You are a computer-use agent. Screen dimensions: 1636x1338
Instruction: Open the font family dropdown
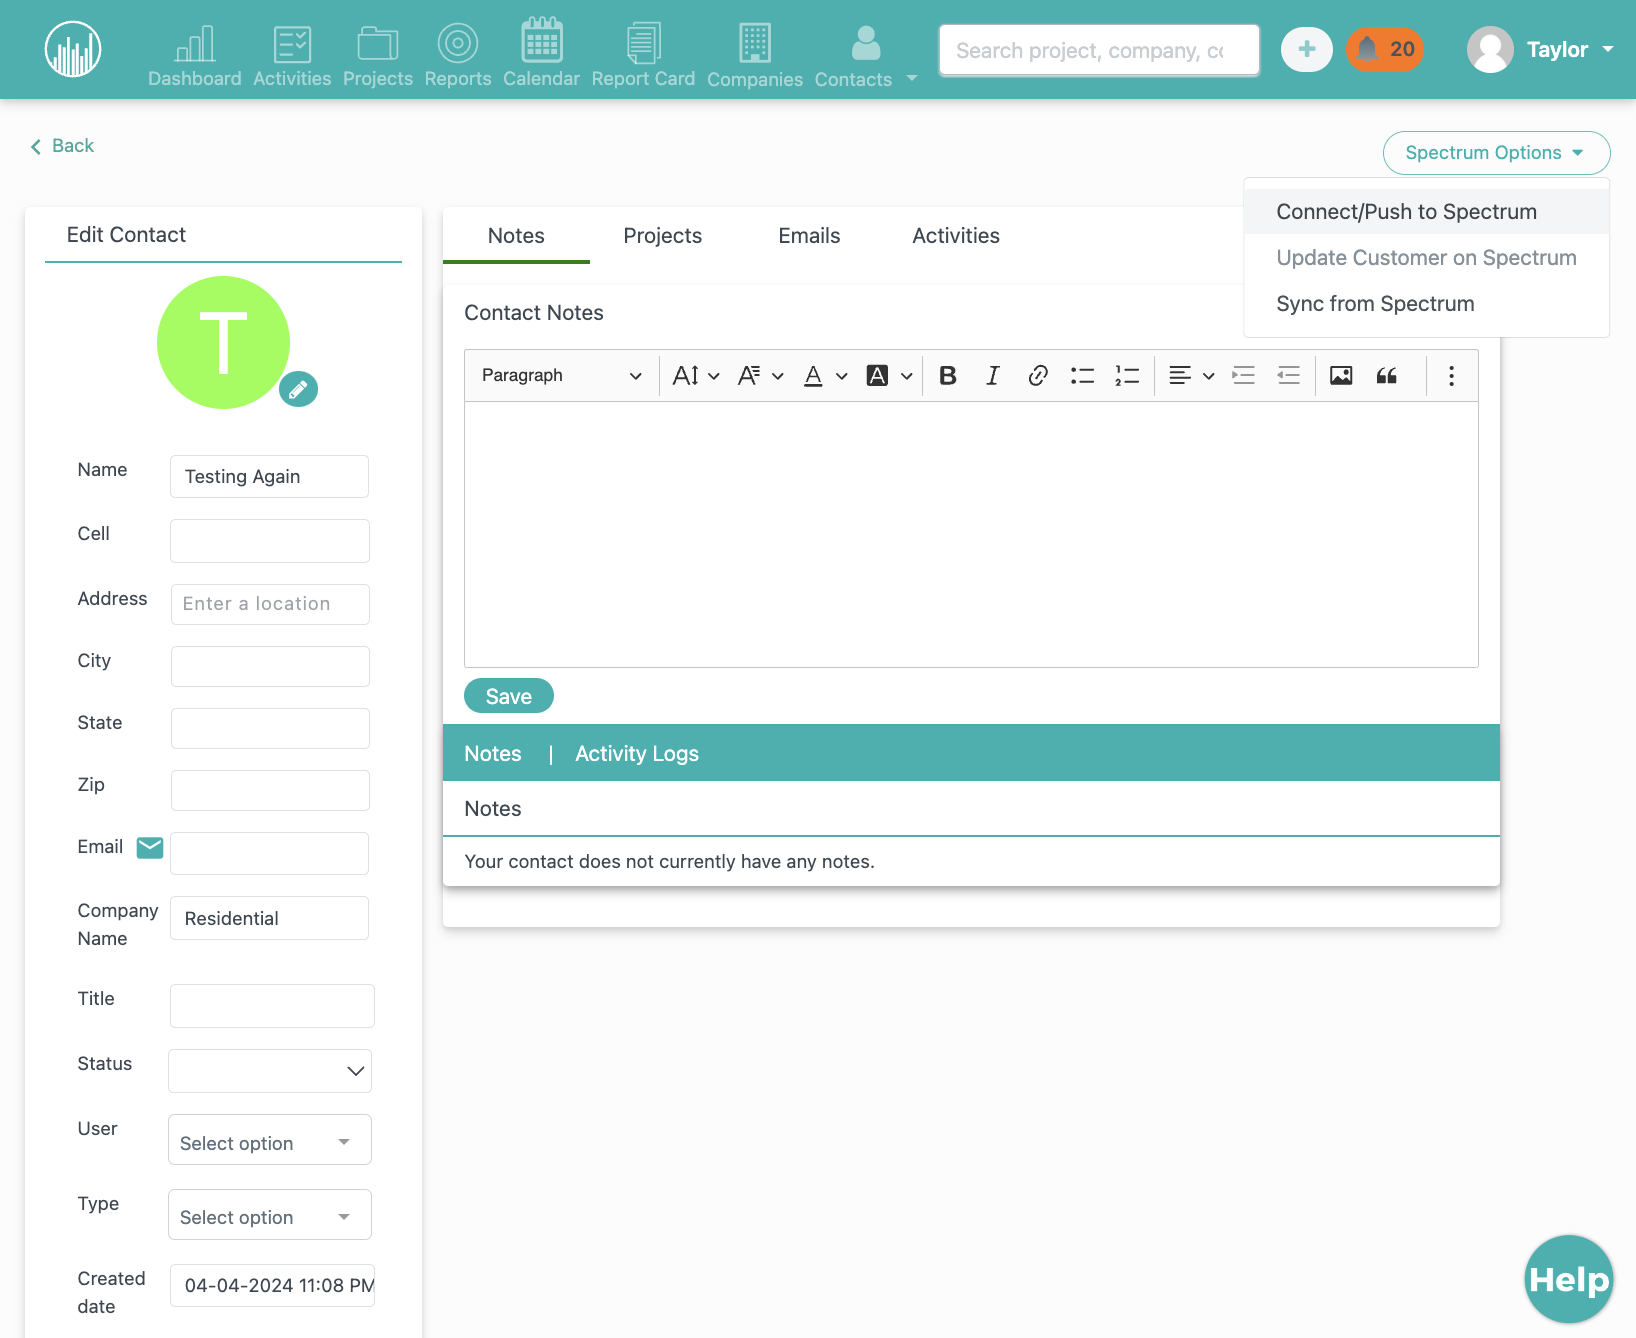pyautogui.click(x=760, y=376)
